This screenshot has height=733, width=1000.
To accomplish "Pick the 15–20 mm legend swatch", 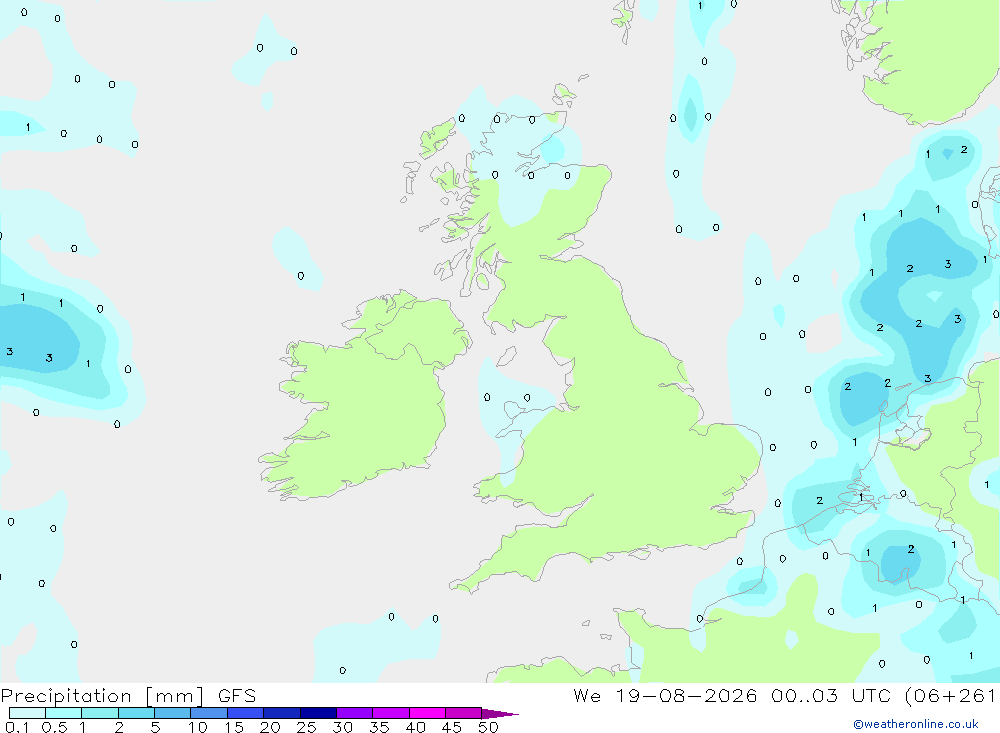I will [246, 713].
